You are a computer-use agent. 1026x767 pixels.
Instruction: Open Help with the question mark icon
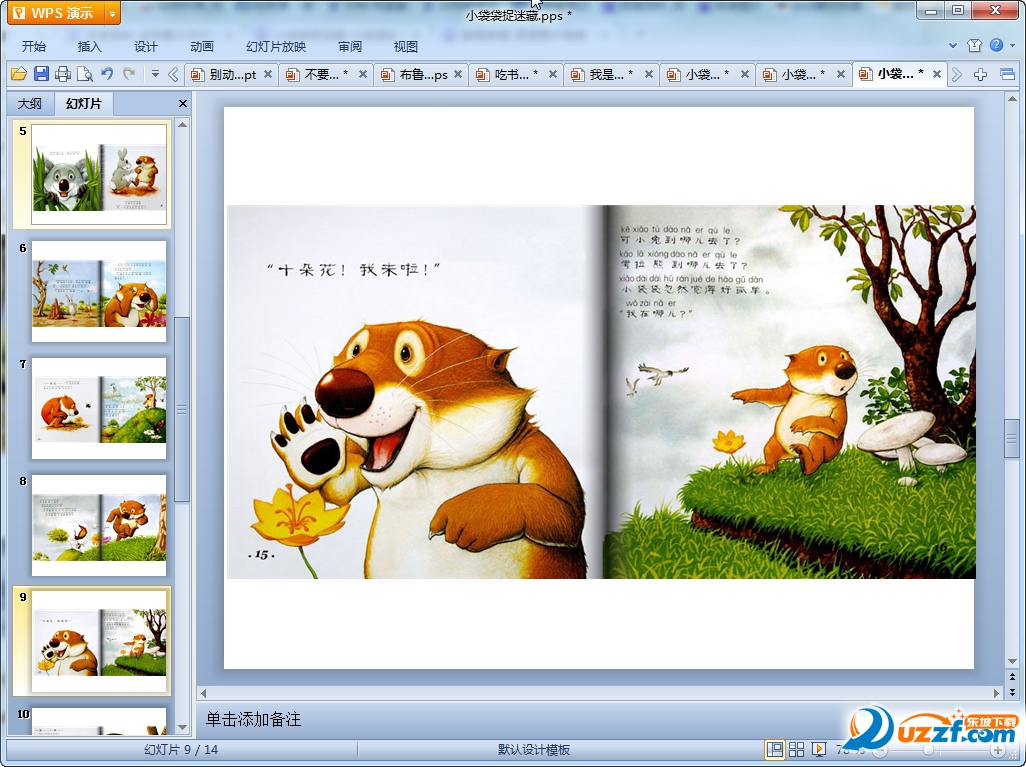click(x=997, y=45)
